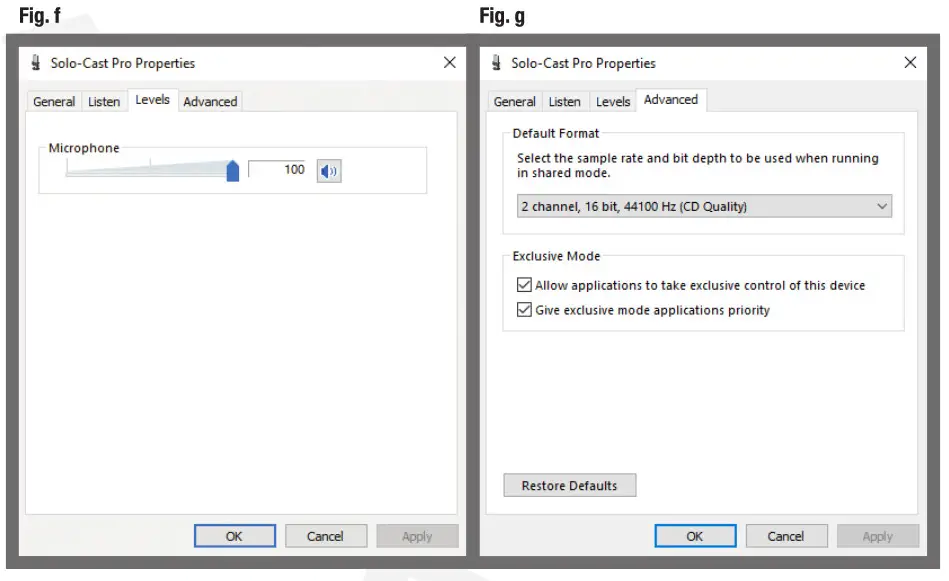Click microphone icon in right dialog title bar
This screenshot has width=949, height=581.
point(496,63)
